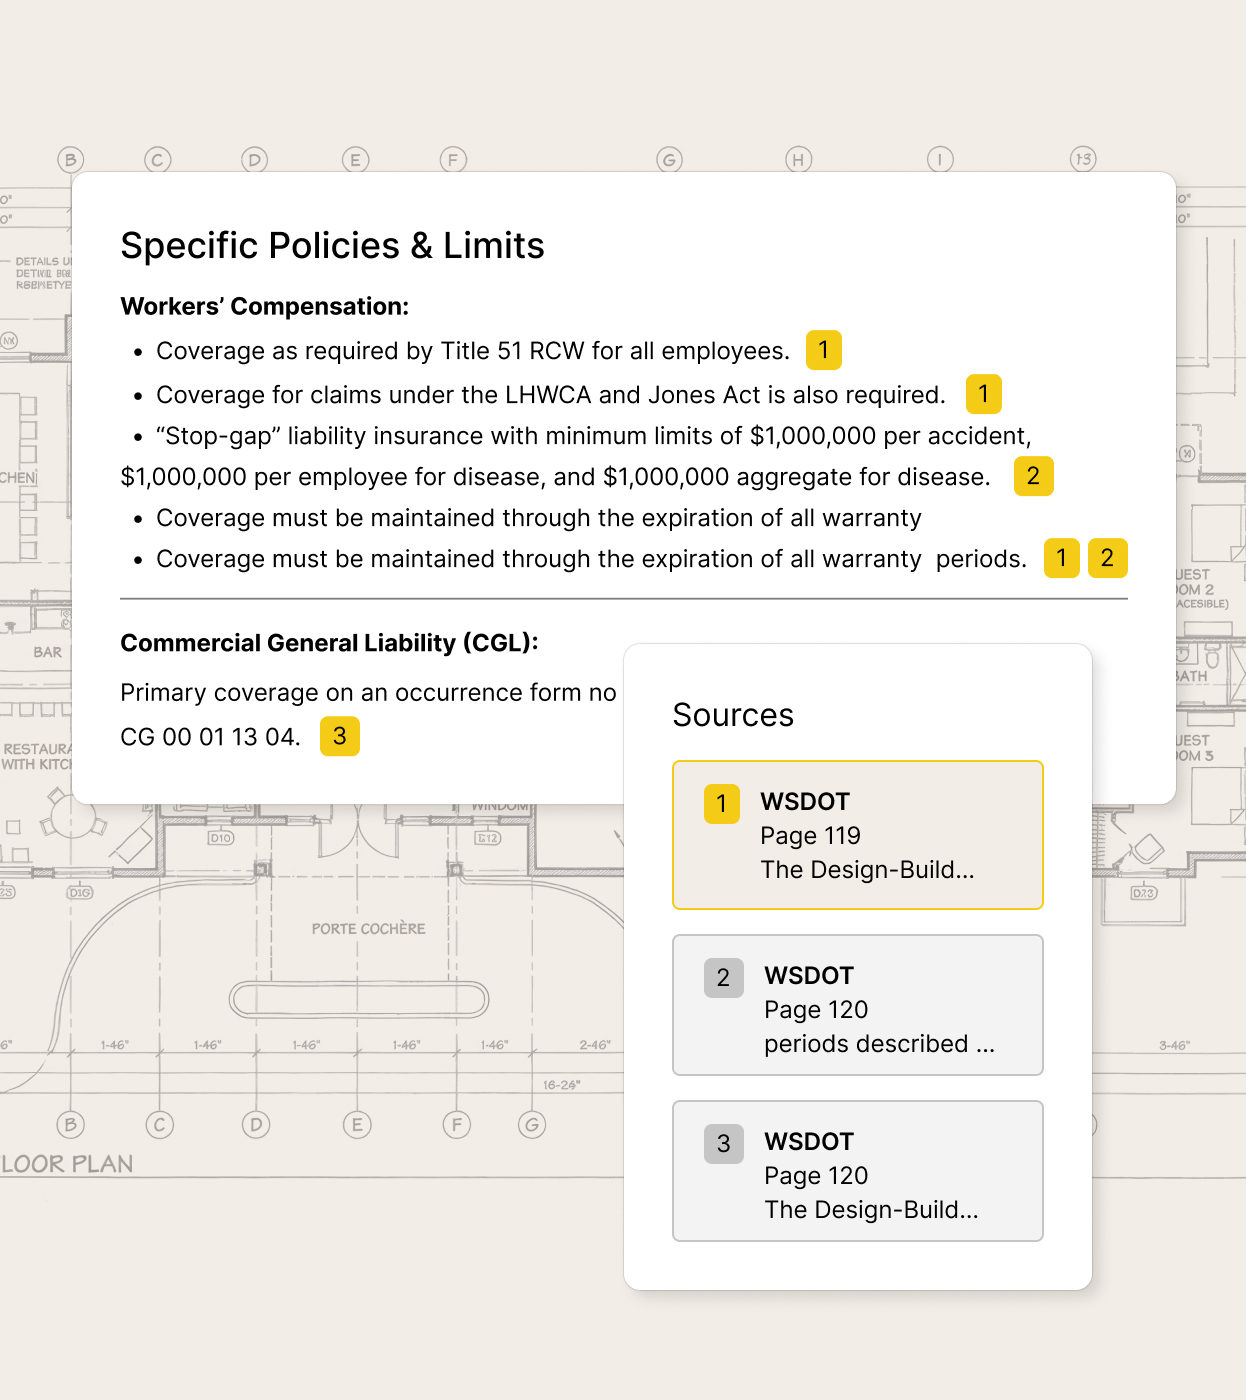The image size is (1246, 1400).
Task: Click citation 1 beside Title 51 RCW bullet
Action: (823, 350)
